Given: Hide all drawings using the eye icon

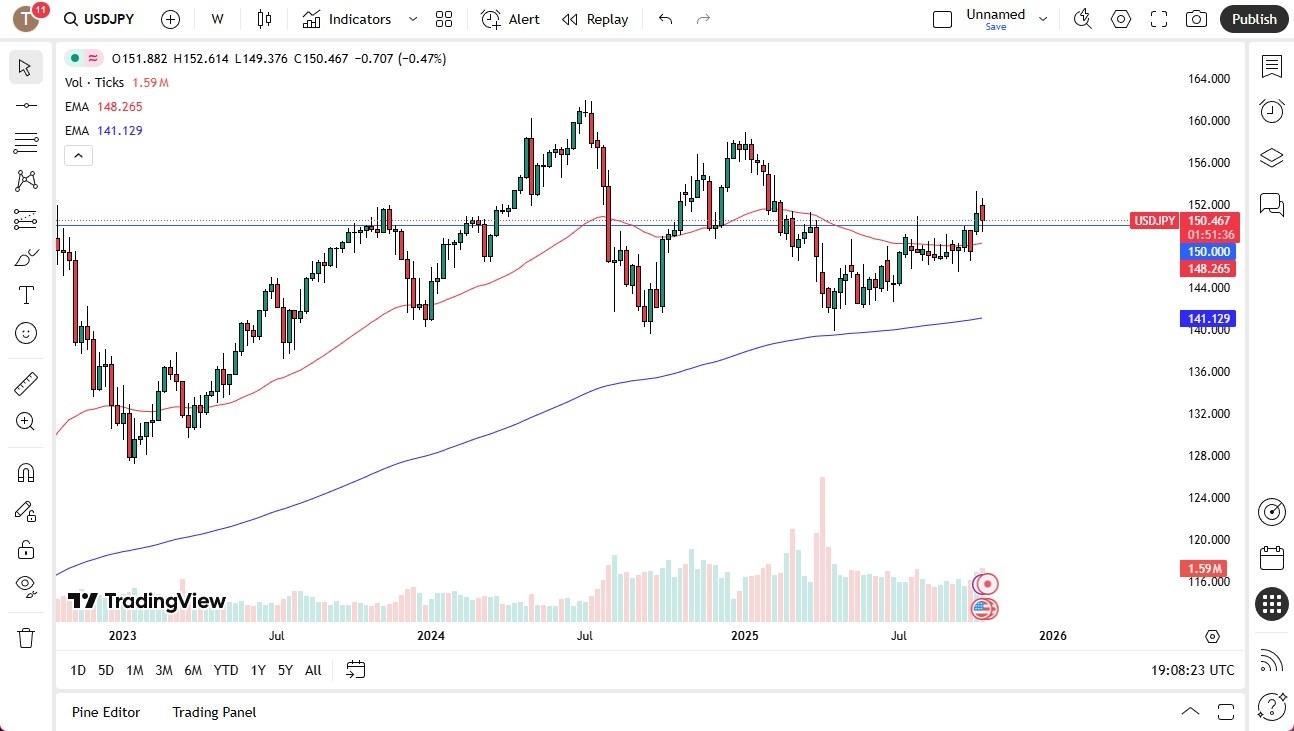Looking at the screenshot, I should tap(26, 585).
